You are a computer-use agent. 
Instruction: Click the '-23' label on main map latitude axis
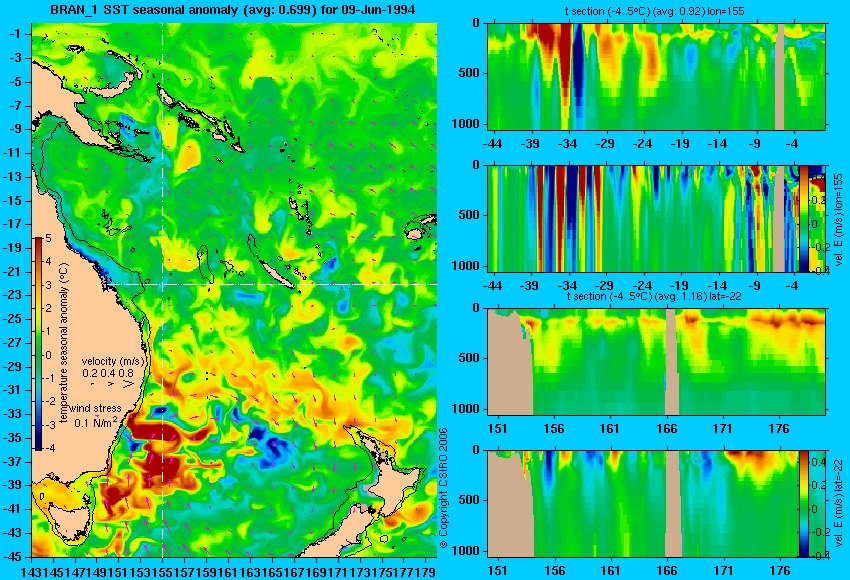pos(13,295)
